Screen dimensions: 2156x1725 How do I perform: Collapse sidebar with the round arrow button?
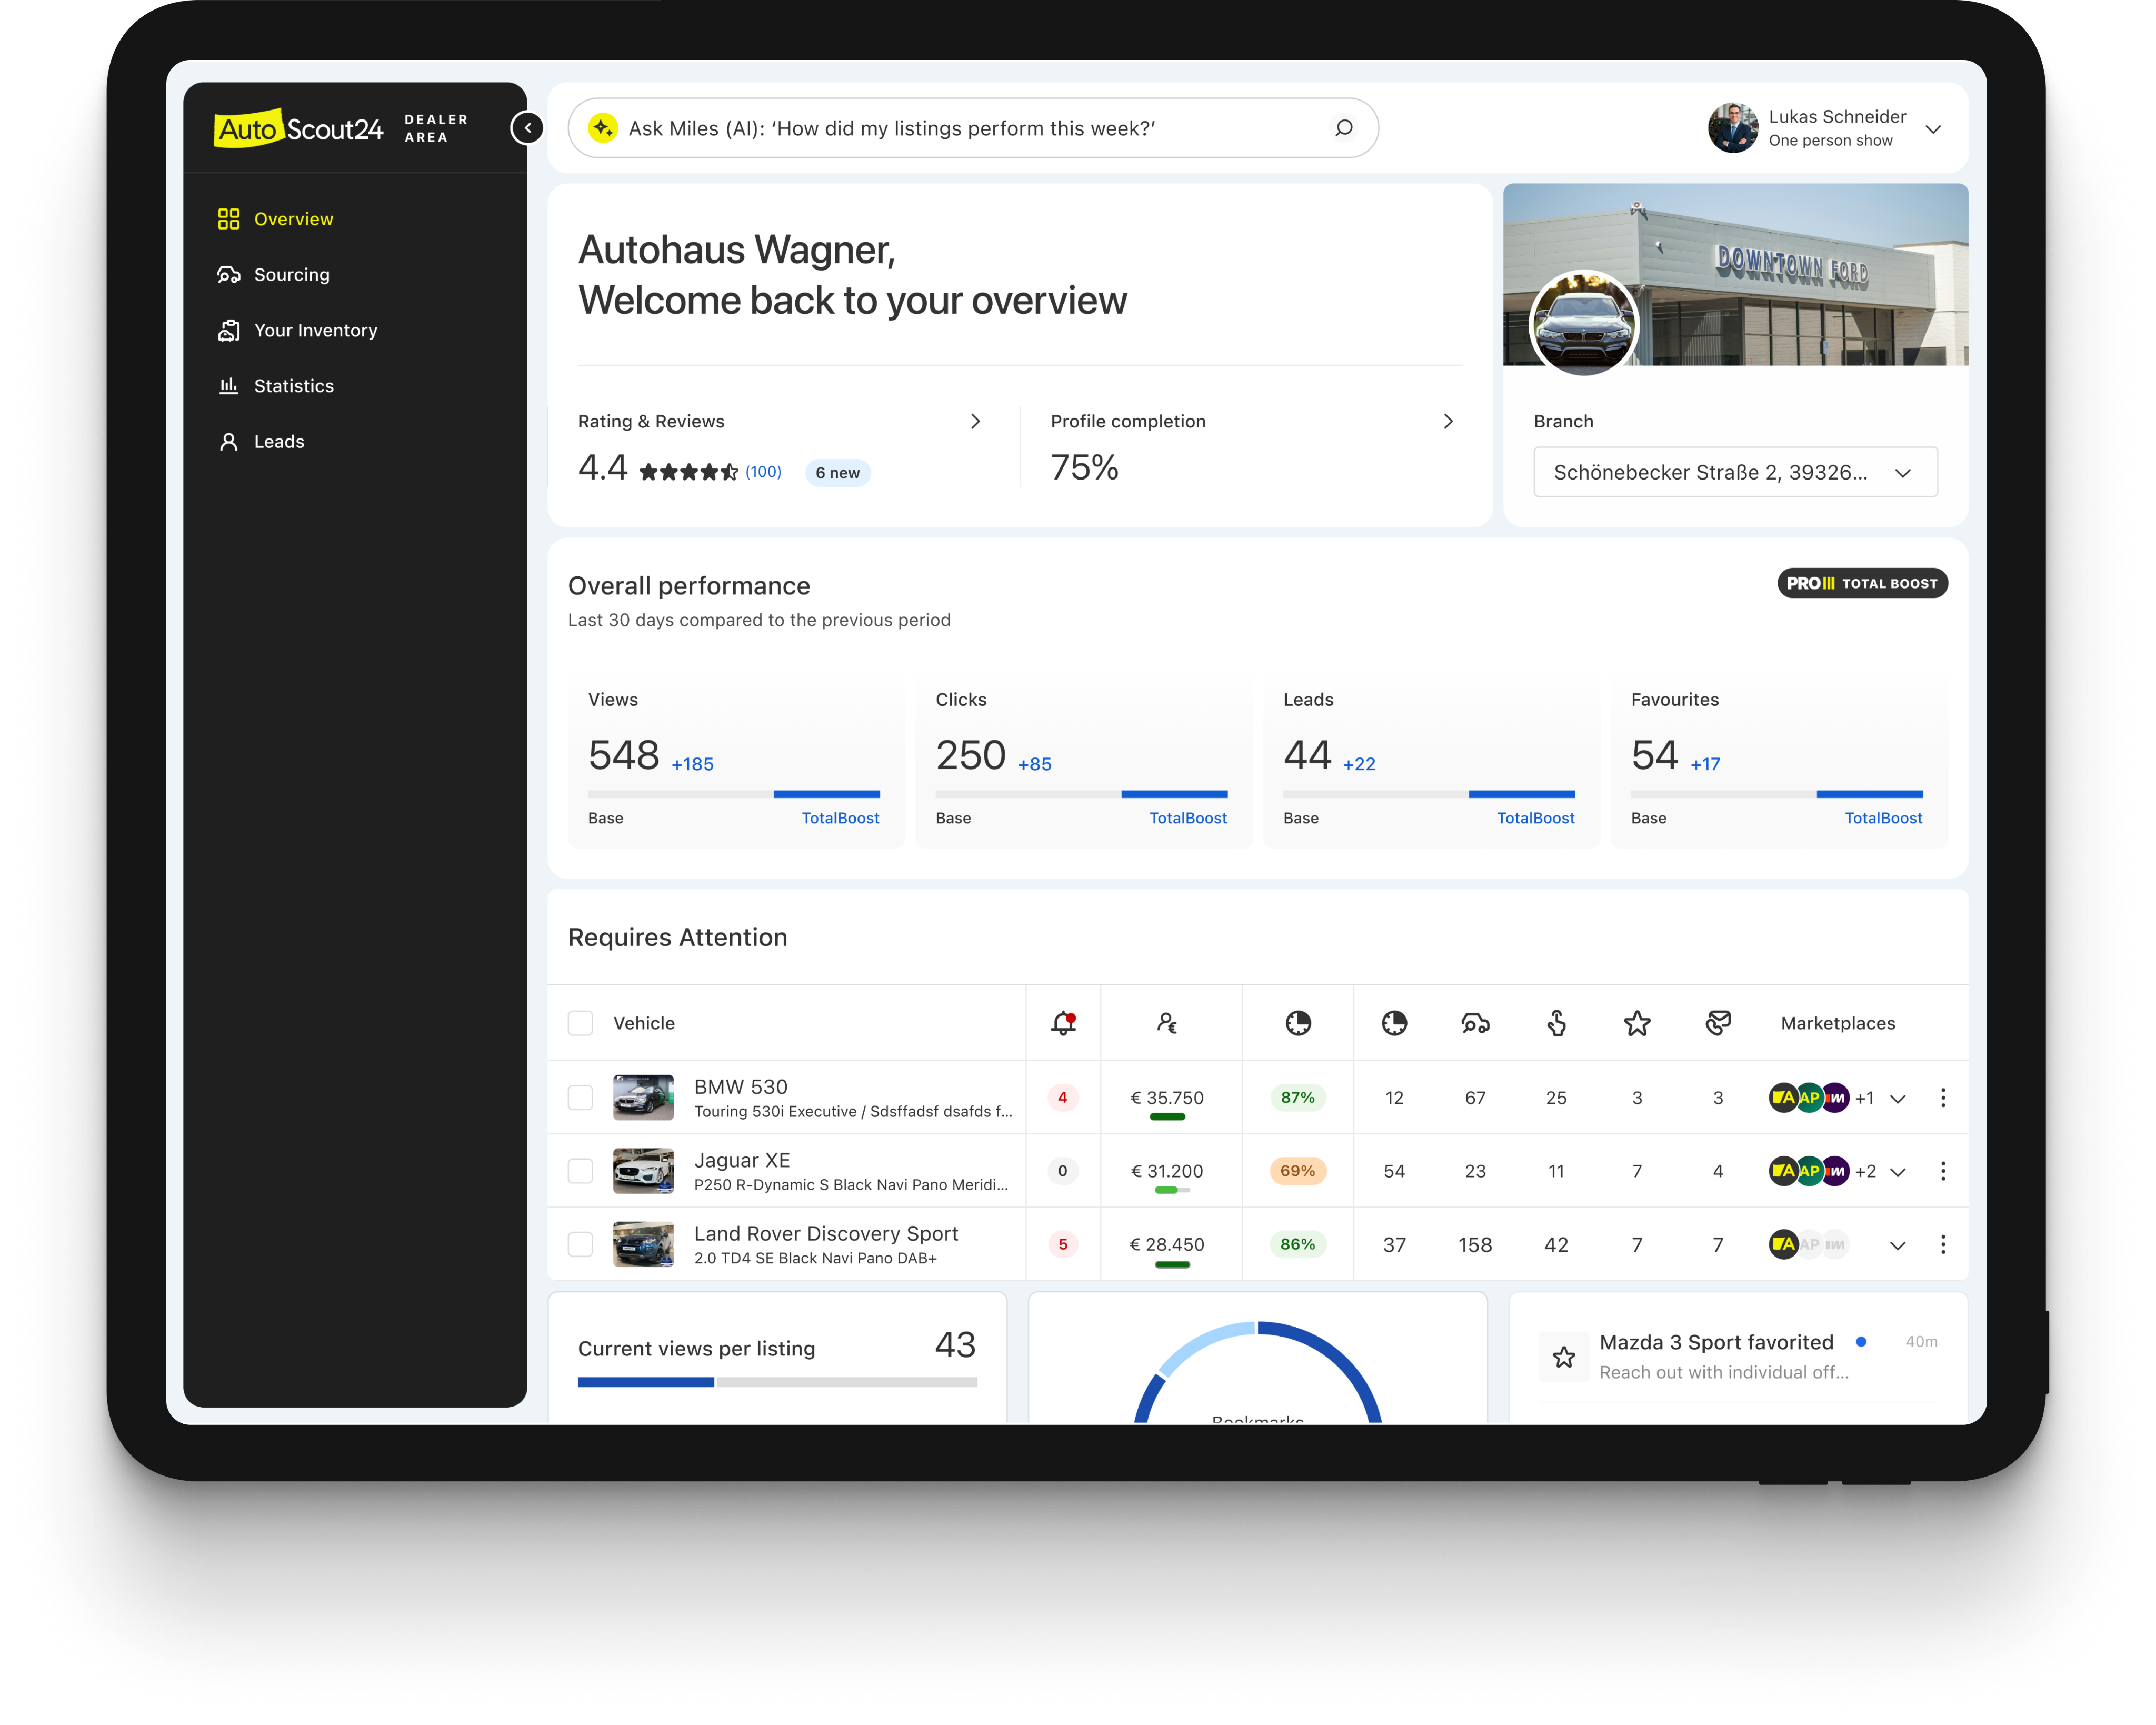tap(527, 128)
